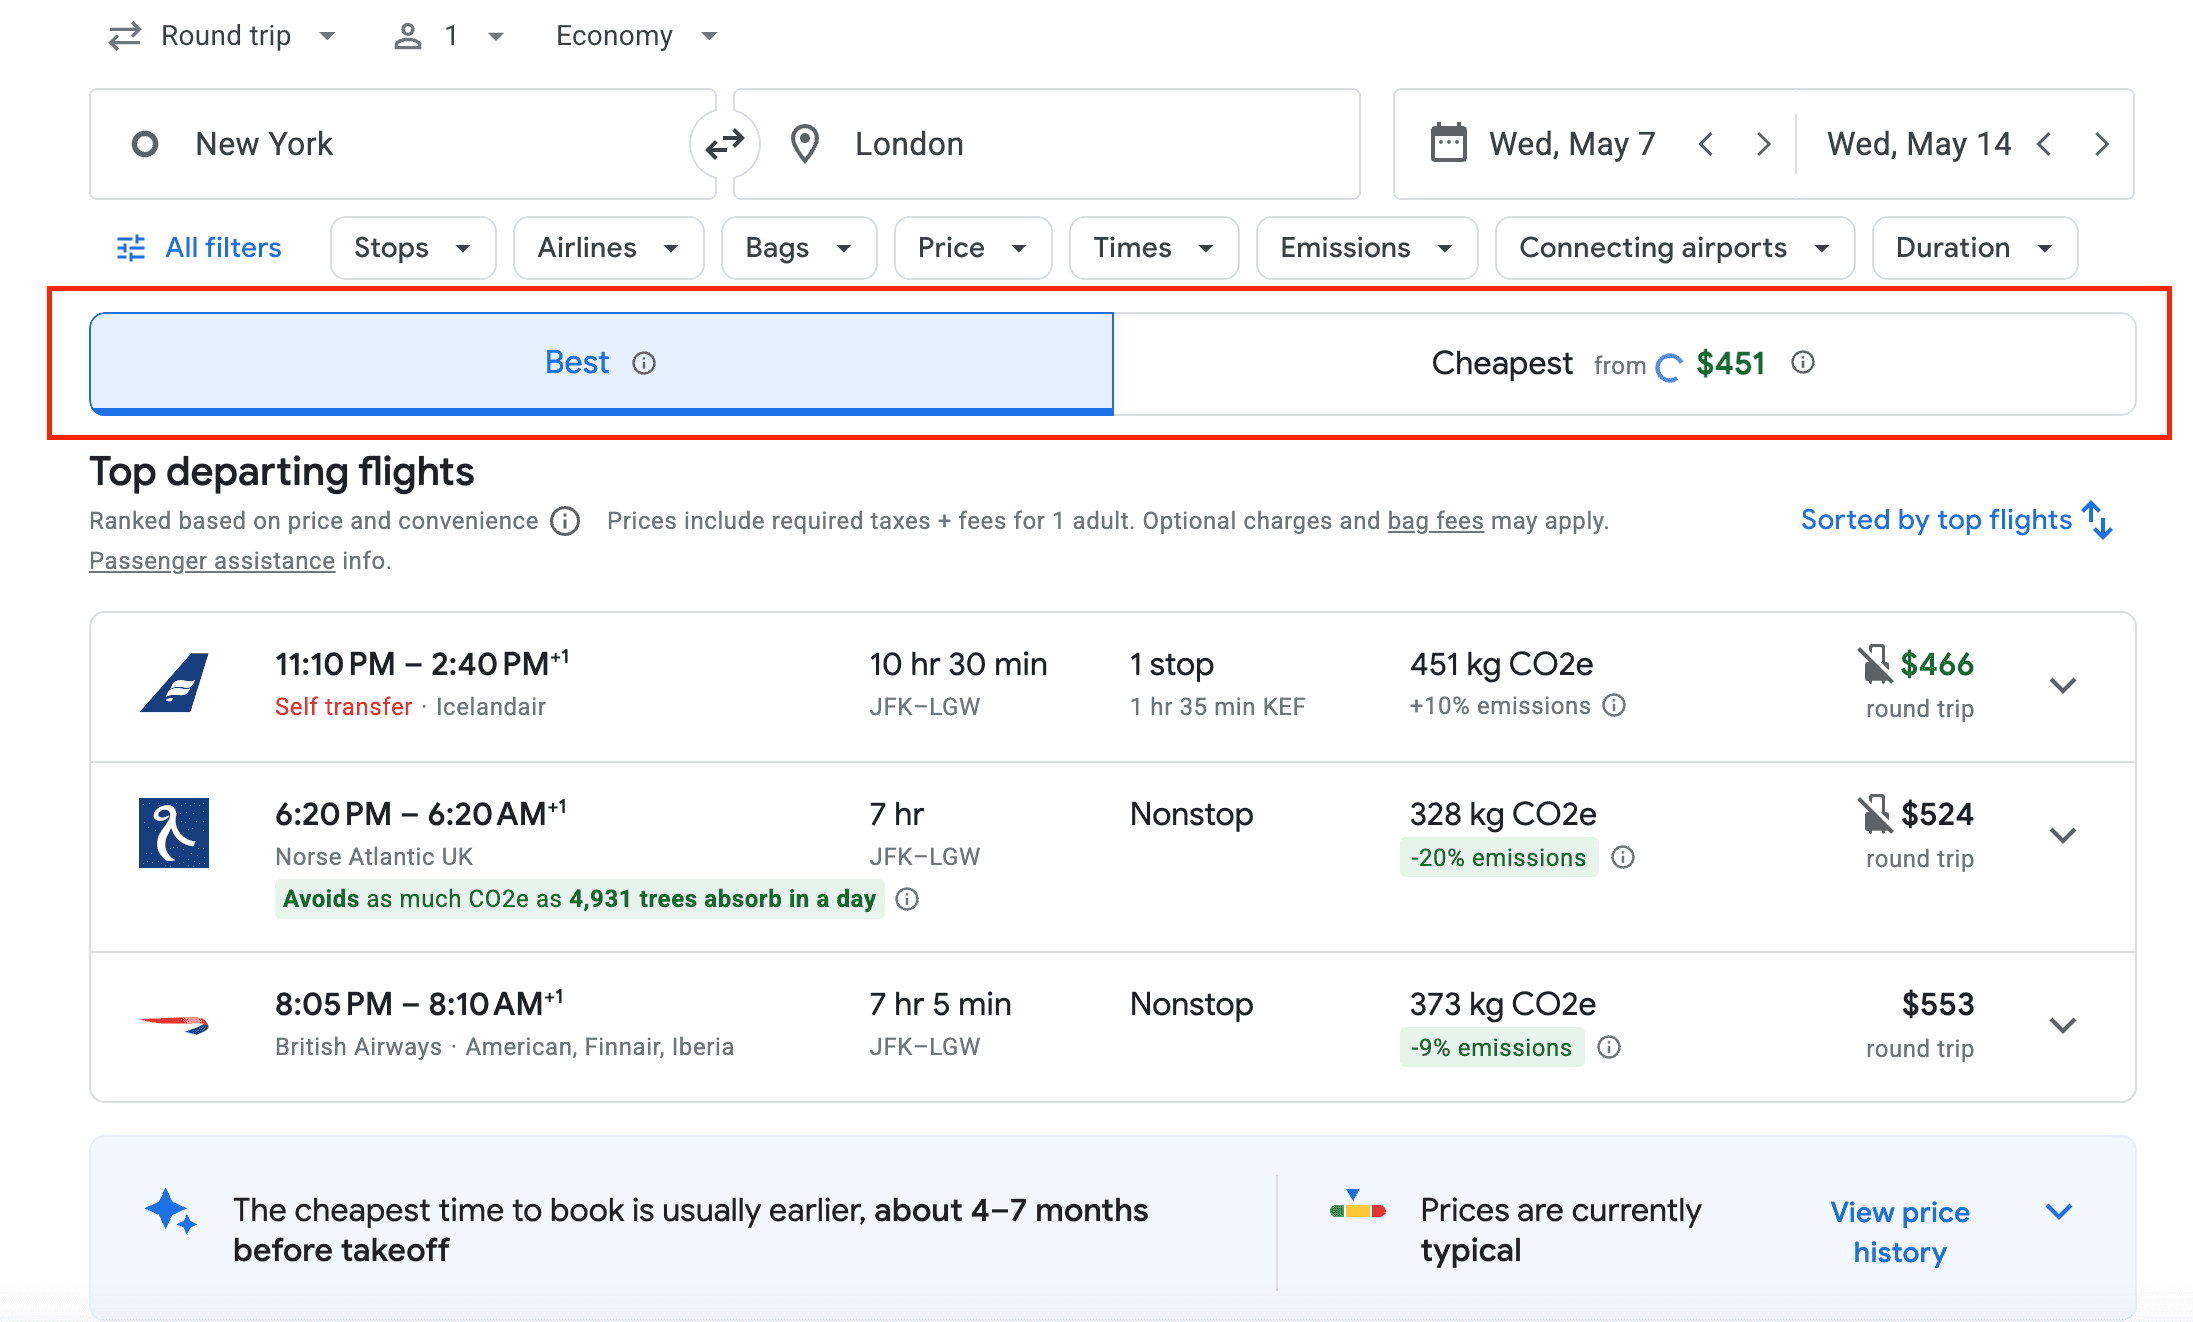2193x1322 pixels.
Task: Click the All filters sliders icon
Action: pos(131,247)
